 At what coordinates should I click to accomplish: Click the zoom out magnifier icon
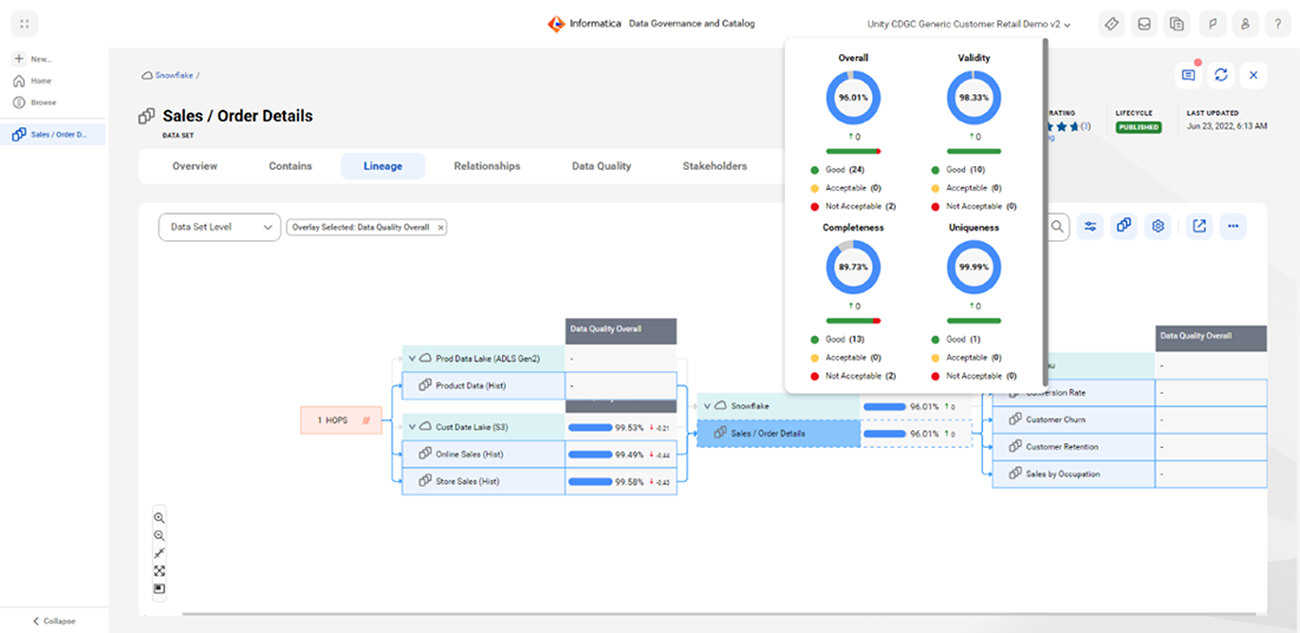pyautogui.click(x=159, y=536)
